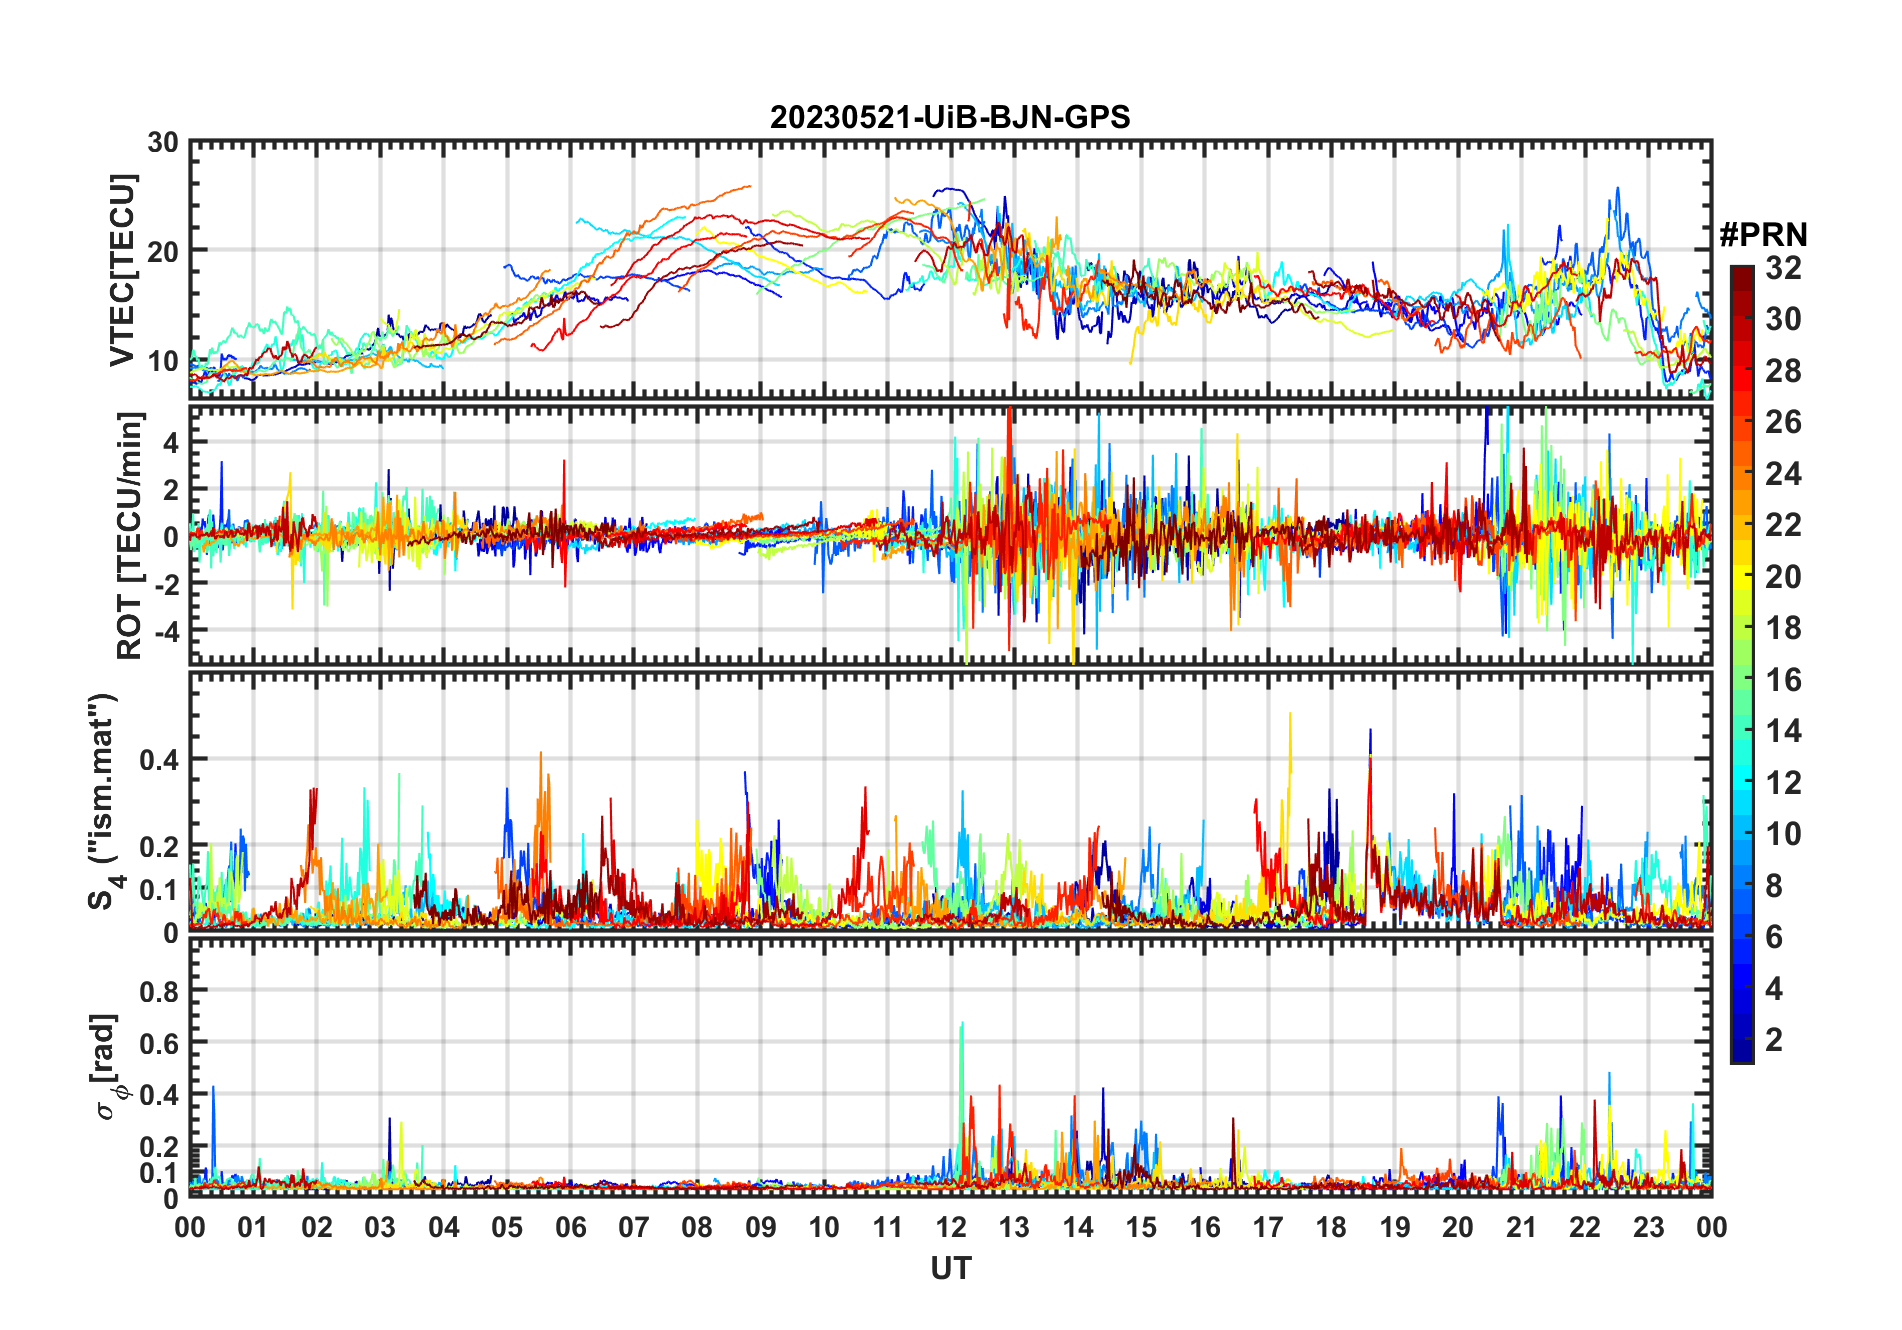Select the -4 tick on the ROT axis

pyautogui.click(x=166, y=630)
